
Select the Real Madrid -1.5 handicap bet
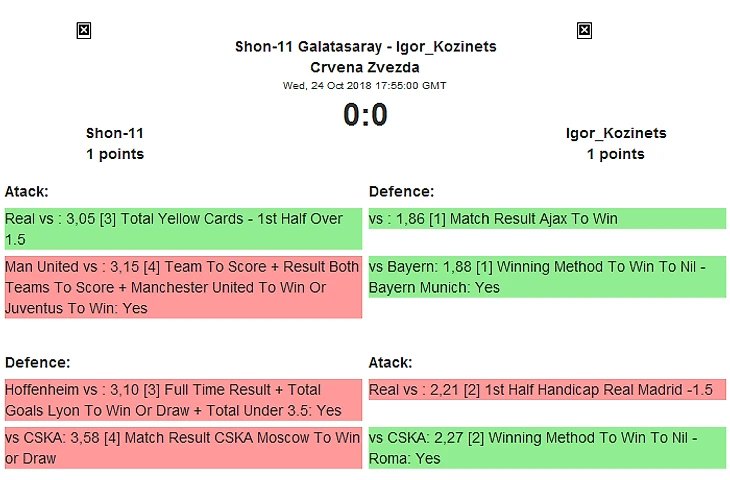[x=546, y=390]
